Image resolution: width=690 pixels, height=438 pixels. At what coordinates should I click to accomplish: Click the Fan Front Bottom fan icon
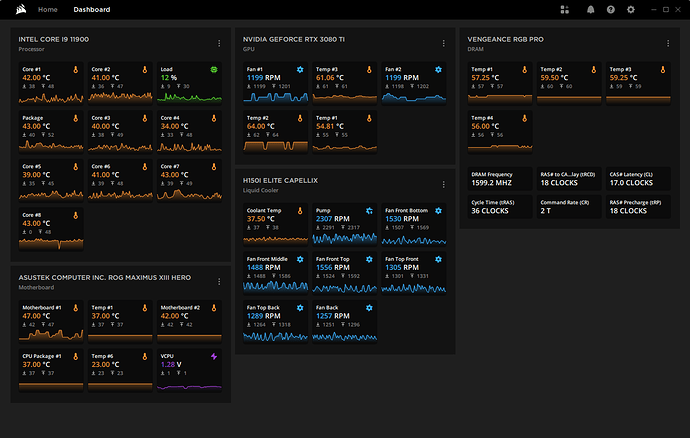click(438, 211)
